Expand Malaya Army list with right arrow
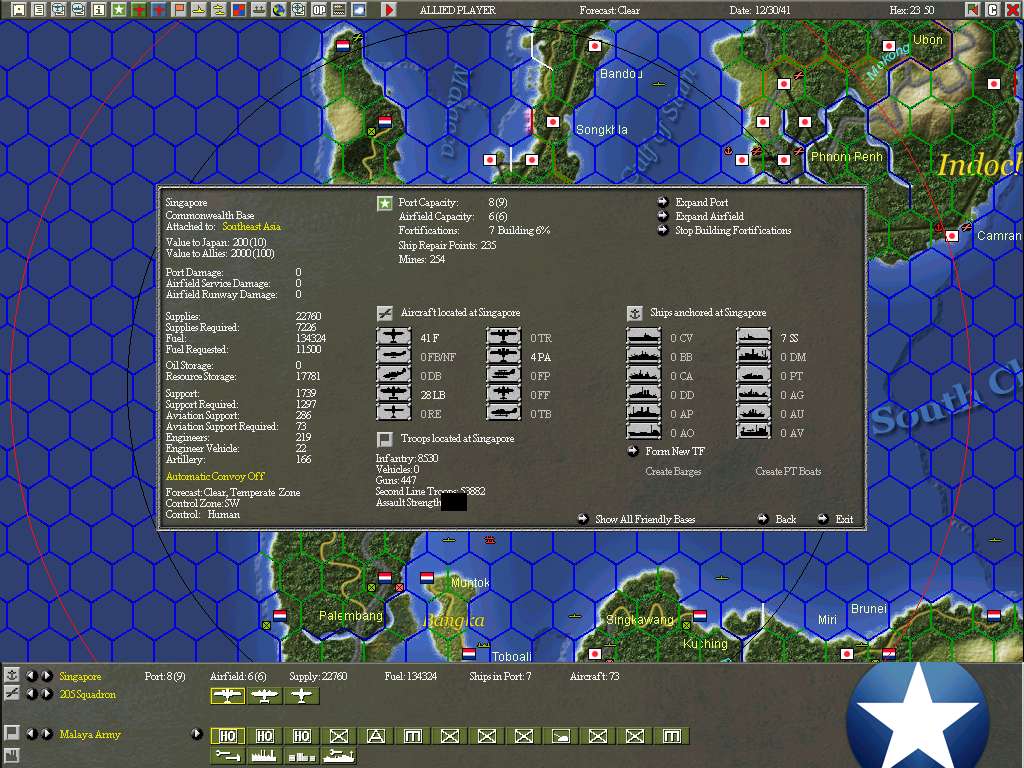1024x768 pixels. point(197,734)
